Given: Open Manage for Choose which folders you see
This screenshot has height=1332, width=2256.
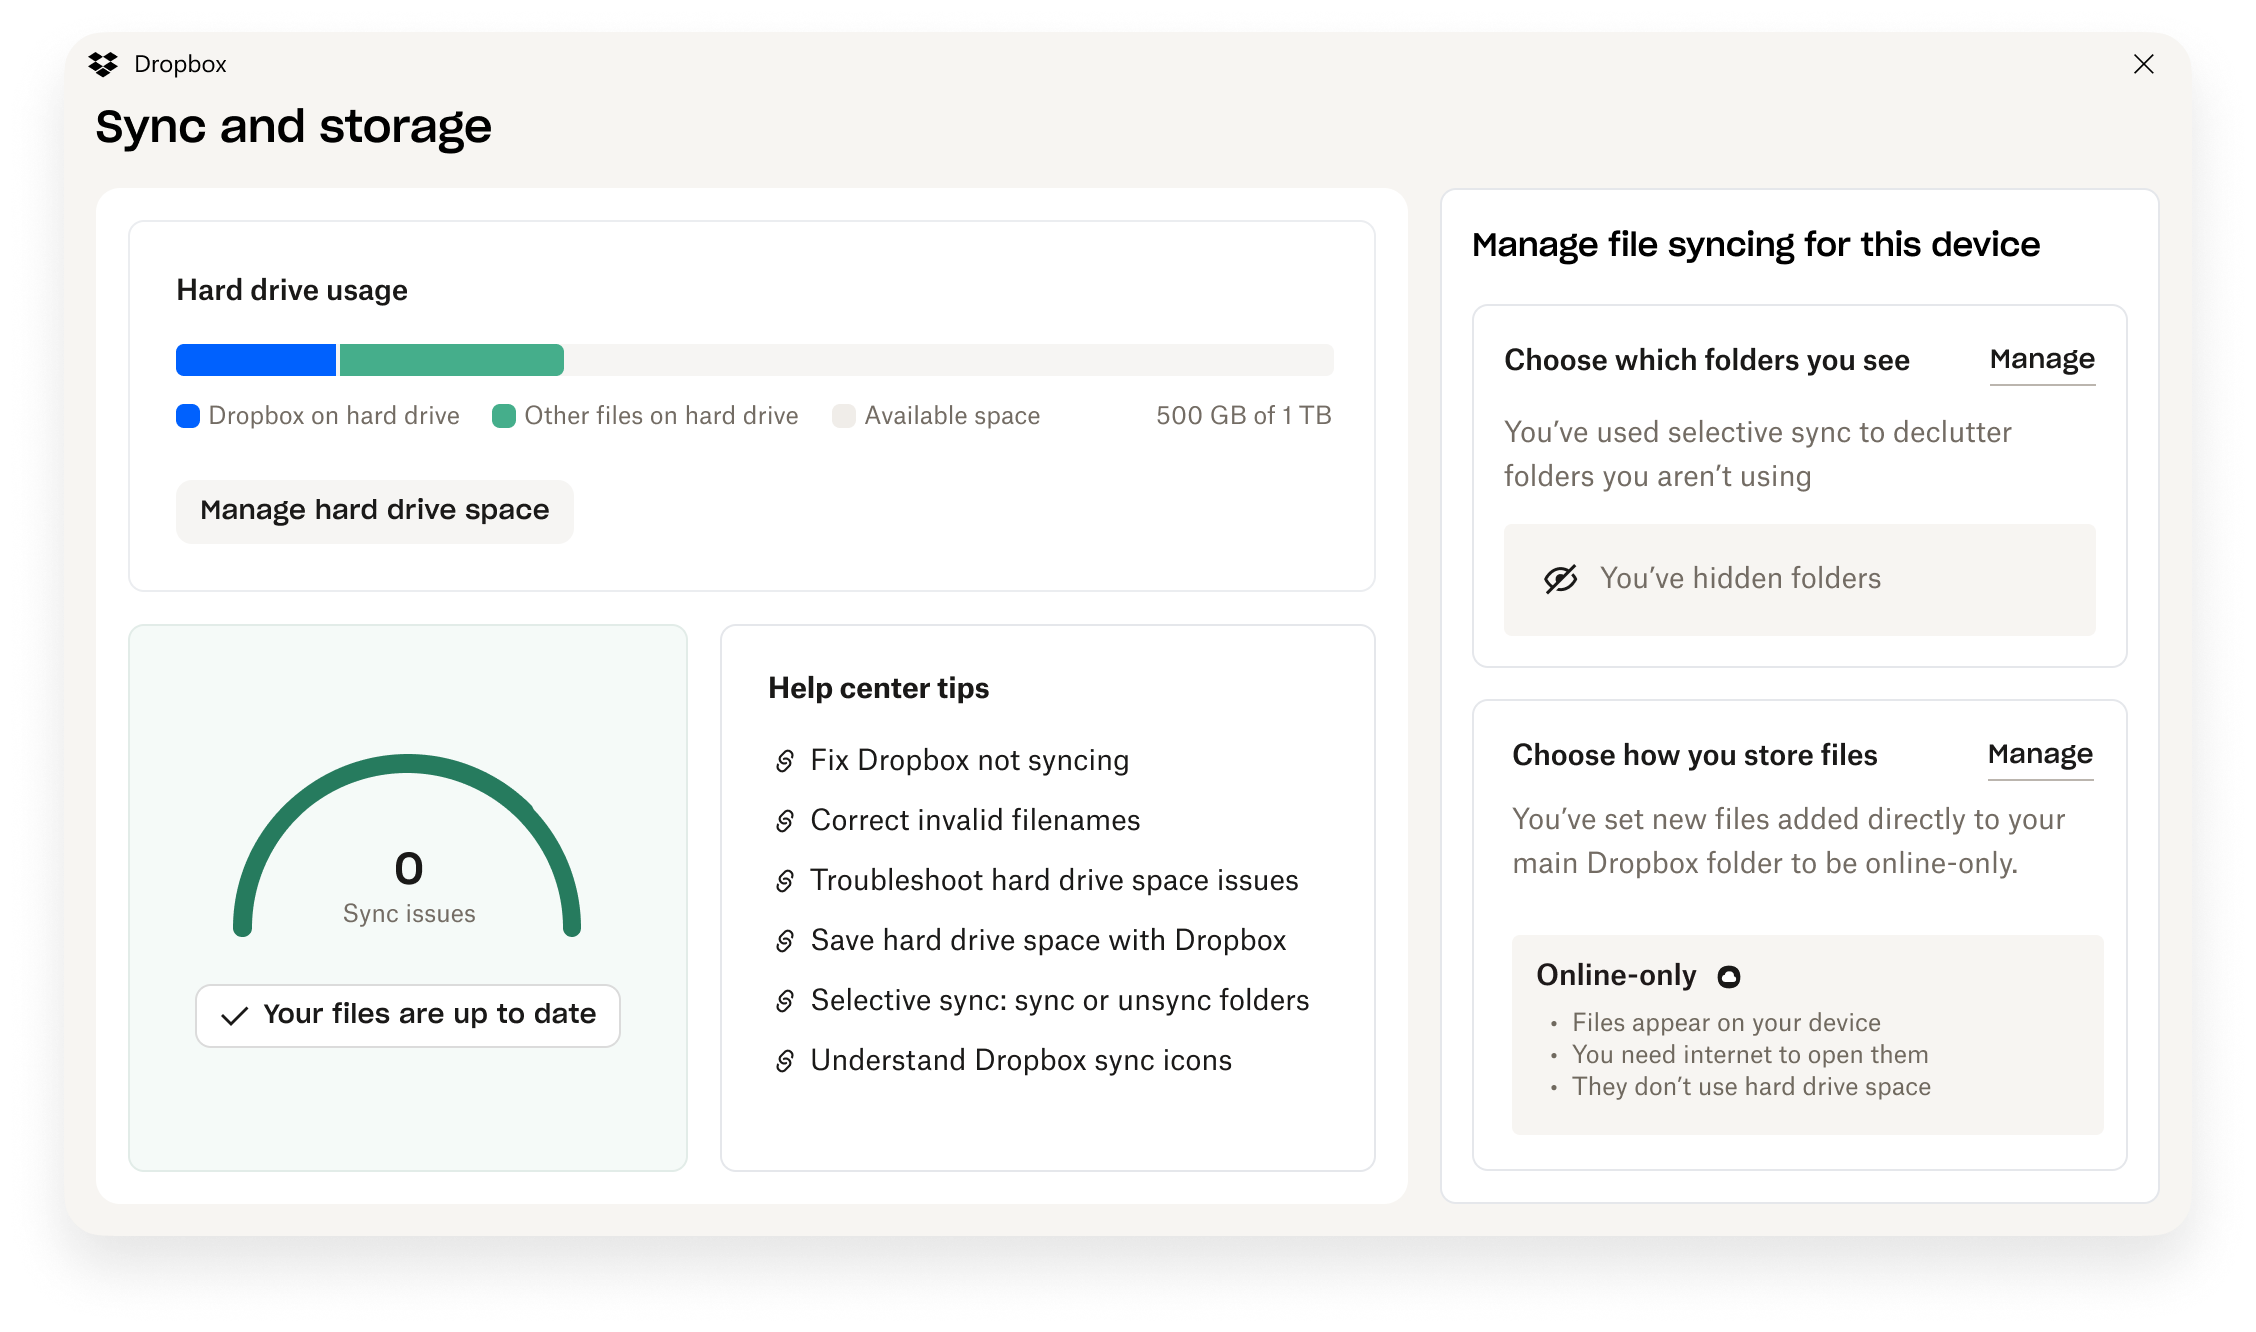Looking at the screenshot, I should 2042,359.
